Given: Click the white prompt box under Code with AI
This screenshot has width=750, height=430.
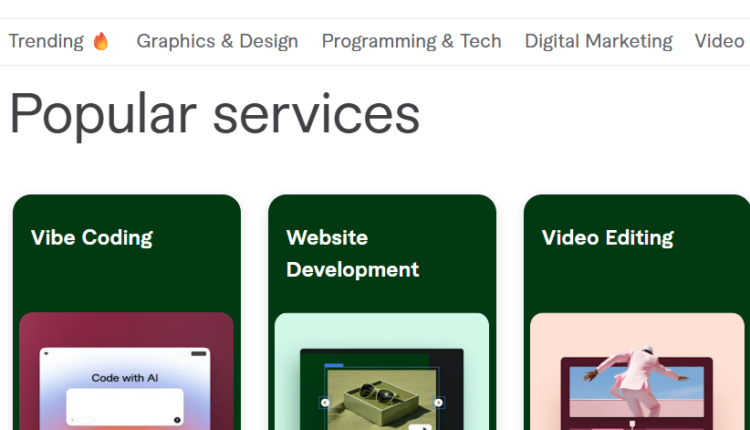Looking at the screenshot, I should point(125,407).
